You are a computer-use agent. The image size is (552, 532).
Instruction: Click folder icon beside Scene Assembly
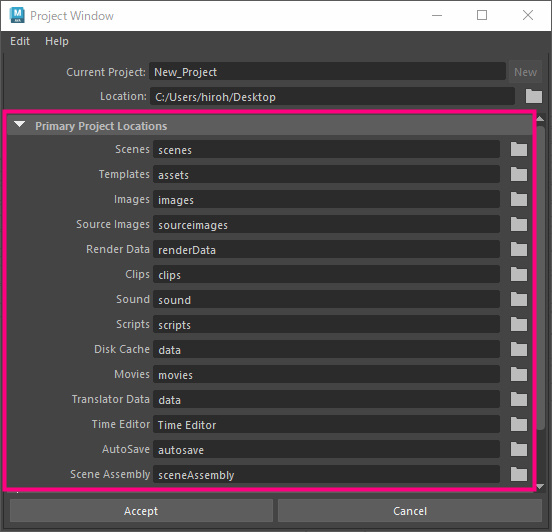[519, 474]
